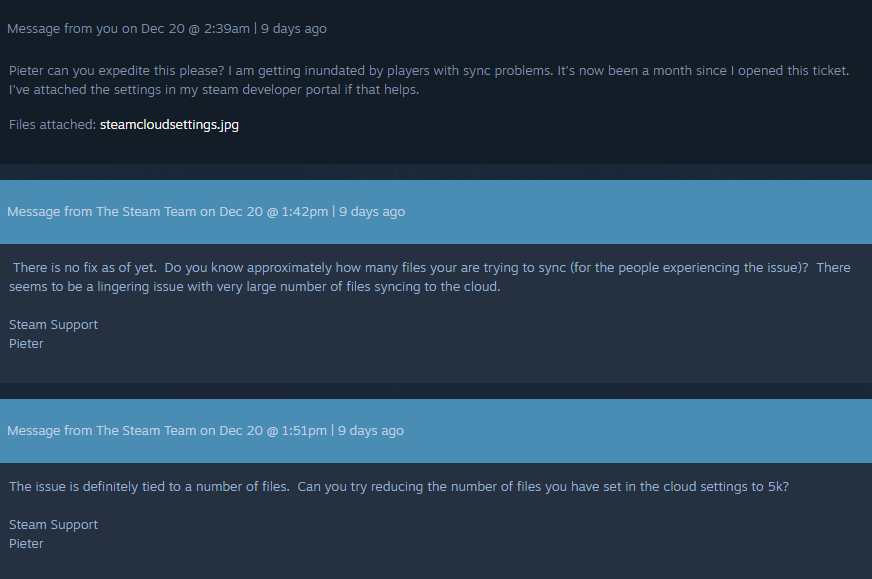Click the line starting "The issue is definitely tied"
Image resolution: width=872 pixels, height=579 pixels.
(x=398, y=487)
